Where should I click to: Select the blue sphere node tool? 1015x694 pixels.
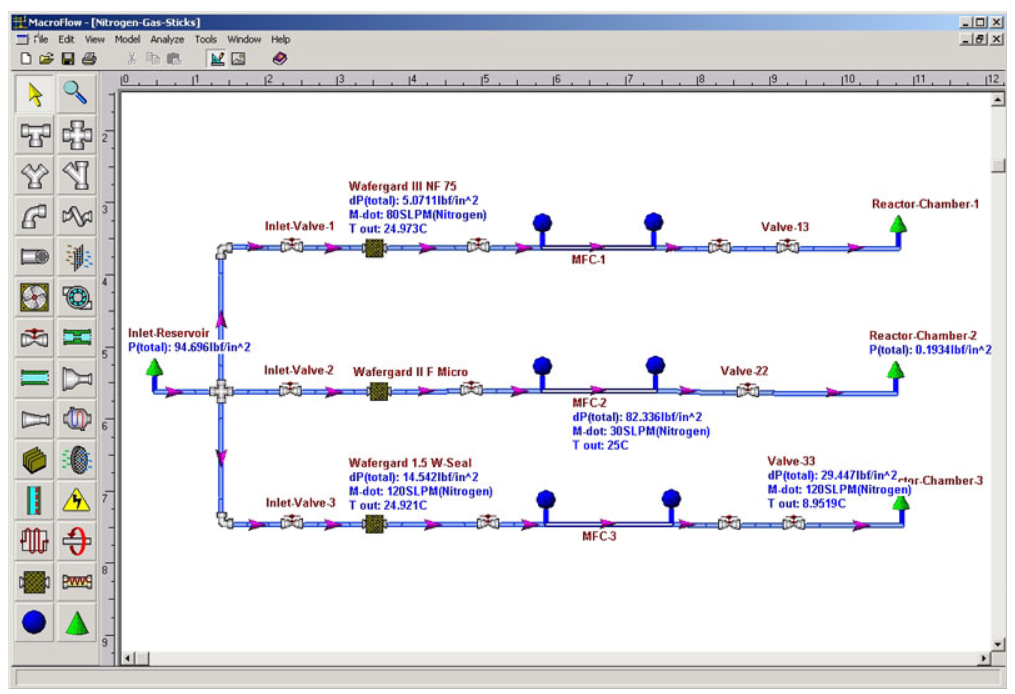click(35, 623)
